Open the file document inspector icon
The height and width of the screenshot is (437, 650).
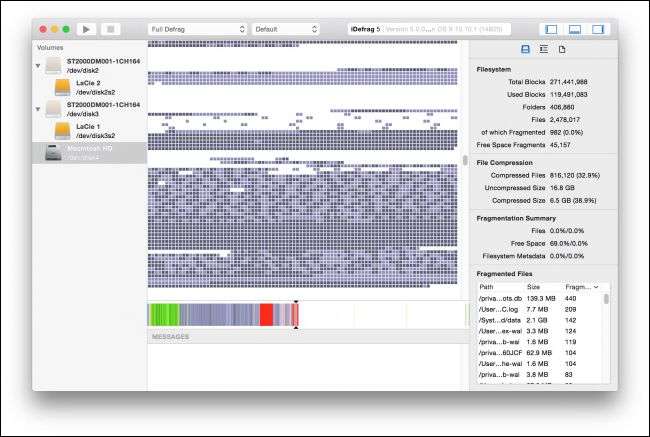561,49
